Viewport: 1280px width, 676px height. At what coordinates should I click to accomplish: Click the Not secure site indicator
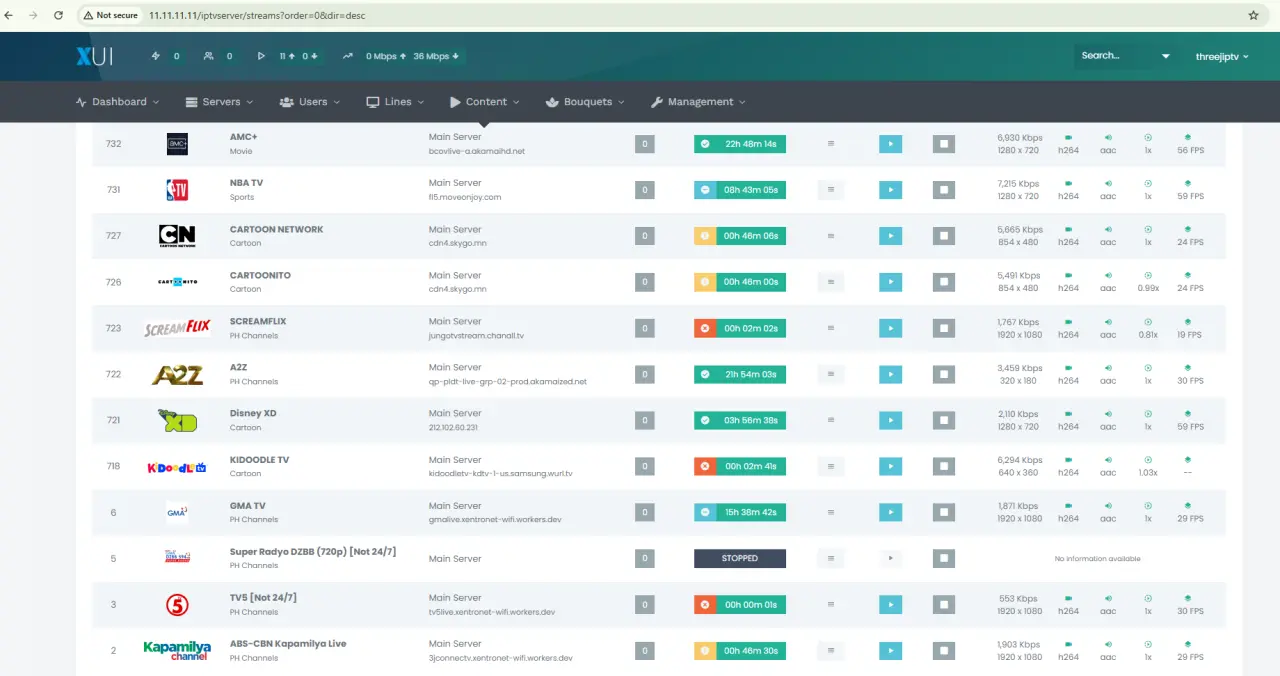111,16
